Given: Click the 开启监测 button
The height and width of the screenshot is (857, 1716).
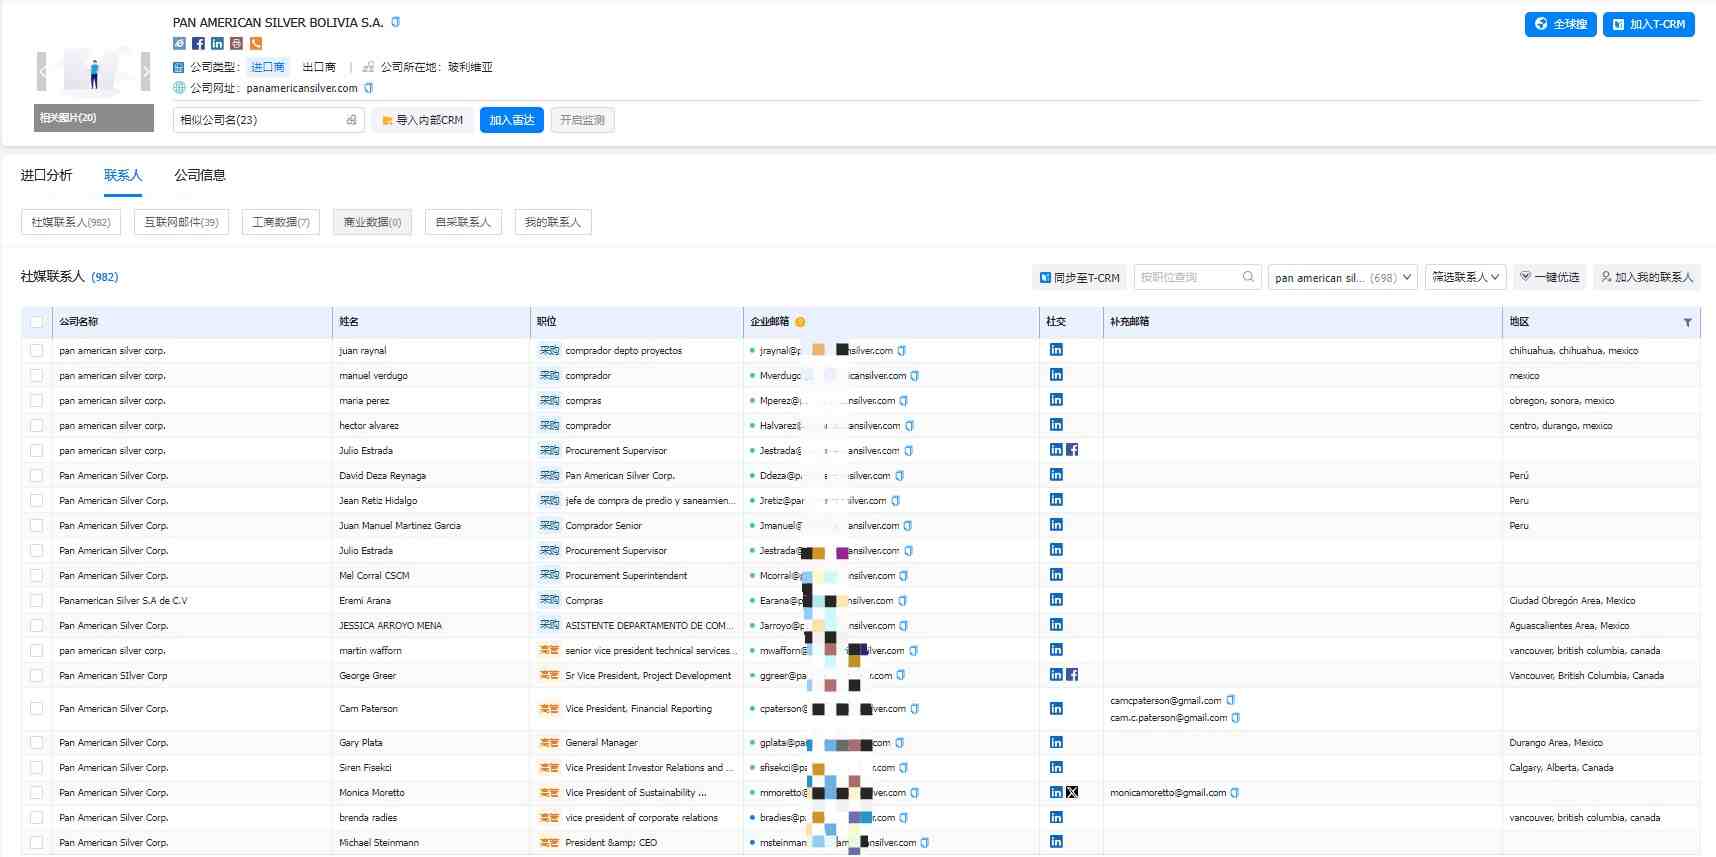Looking at the screenshot, I should [x=583, y=120].
